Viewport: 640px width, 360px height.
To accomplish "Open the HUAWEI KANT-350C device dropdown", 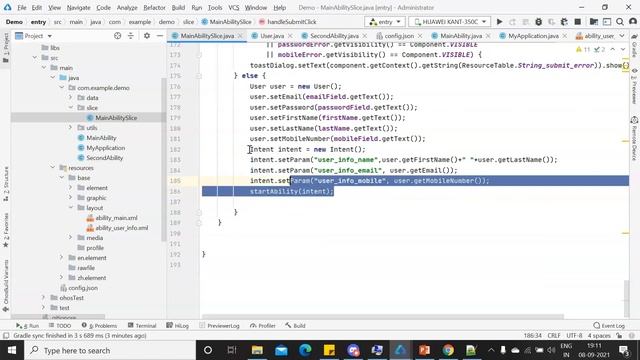I will 449,22.
